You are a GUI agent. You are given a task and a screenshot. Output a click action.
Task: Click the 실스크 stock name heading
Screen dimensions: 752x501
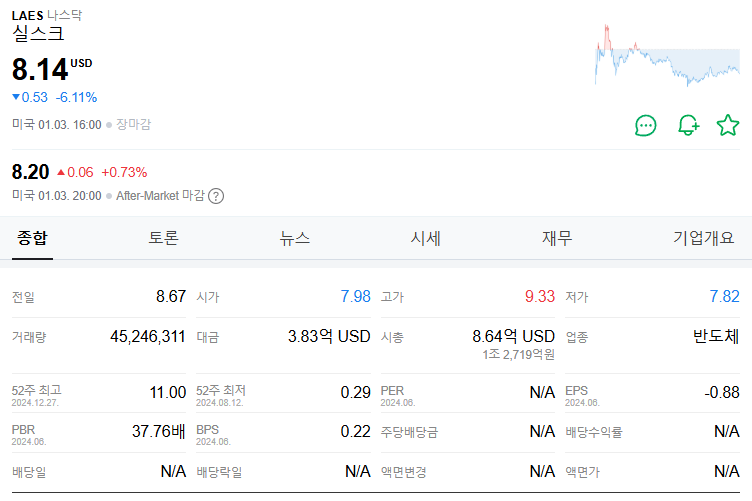tap(38, 34)
